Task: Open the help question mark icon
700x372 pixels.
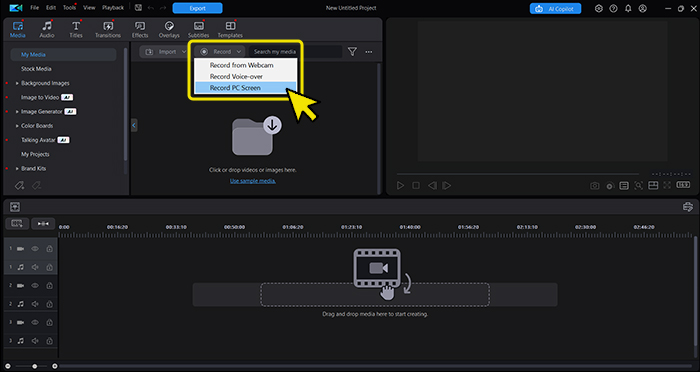Action: click(613, 8)
